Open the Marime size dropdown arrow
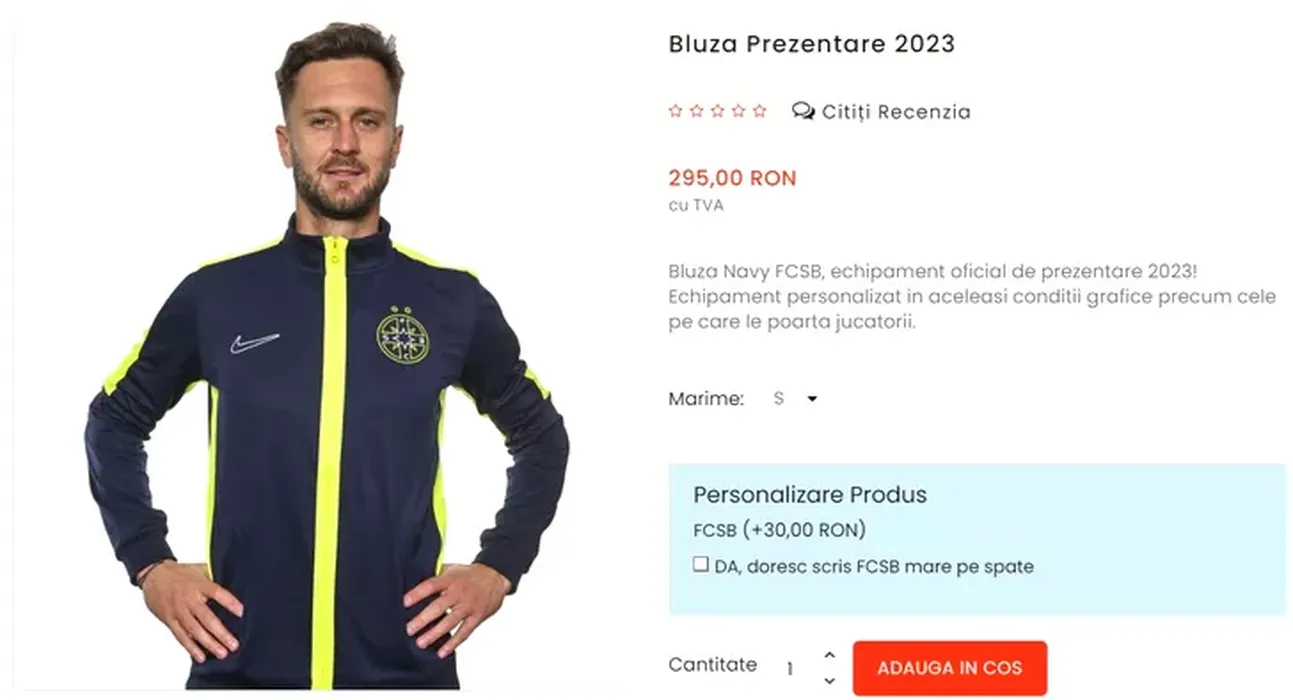This screenshot has width=1293, height=700. (x=812, y=399)
